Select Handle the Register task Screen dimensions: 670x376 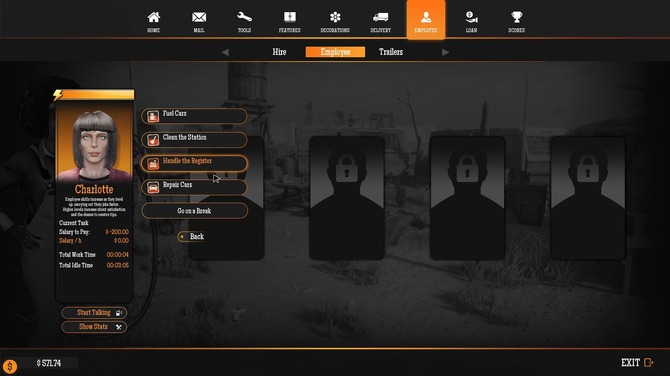[194, 163]
